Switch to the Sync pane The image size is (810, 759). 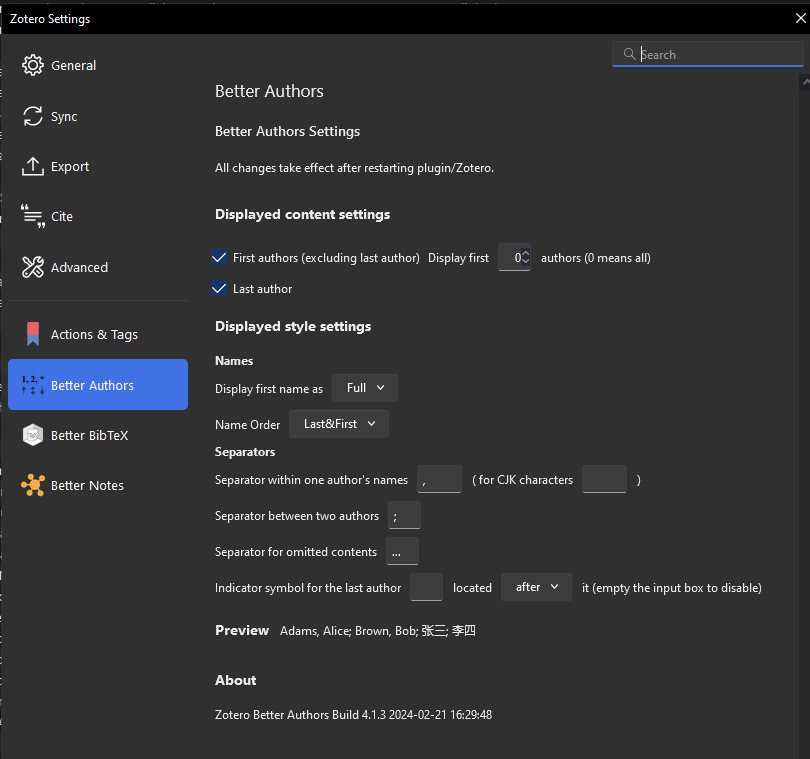coord(98,116)
